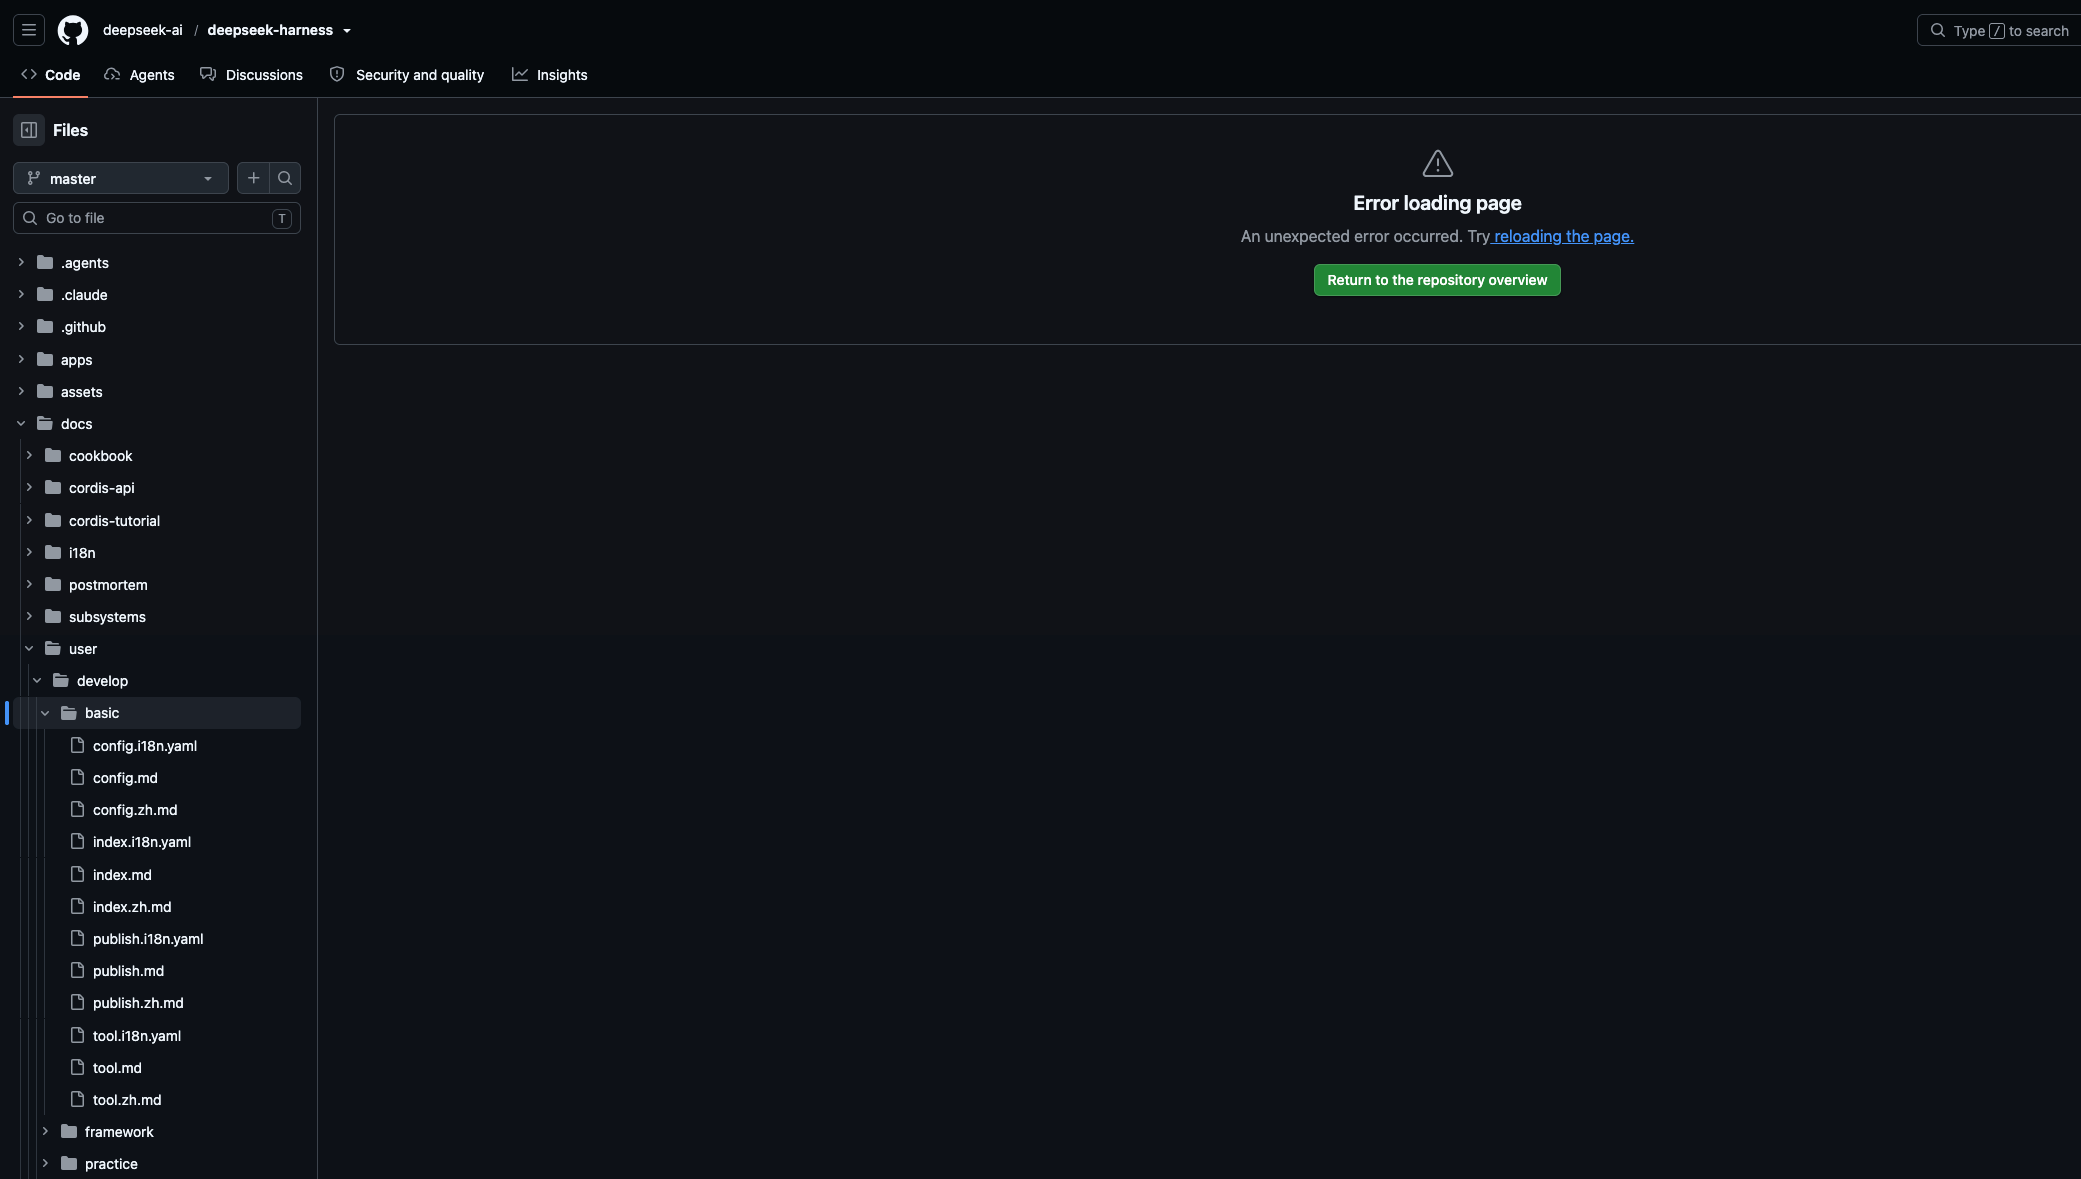Click the reloading the page link
The image size is (2081, 1179).
pos(1563,236)
